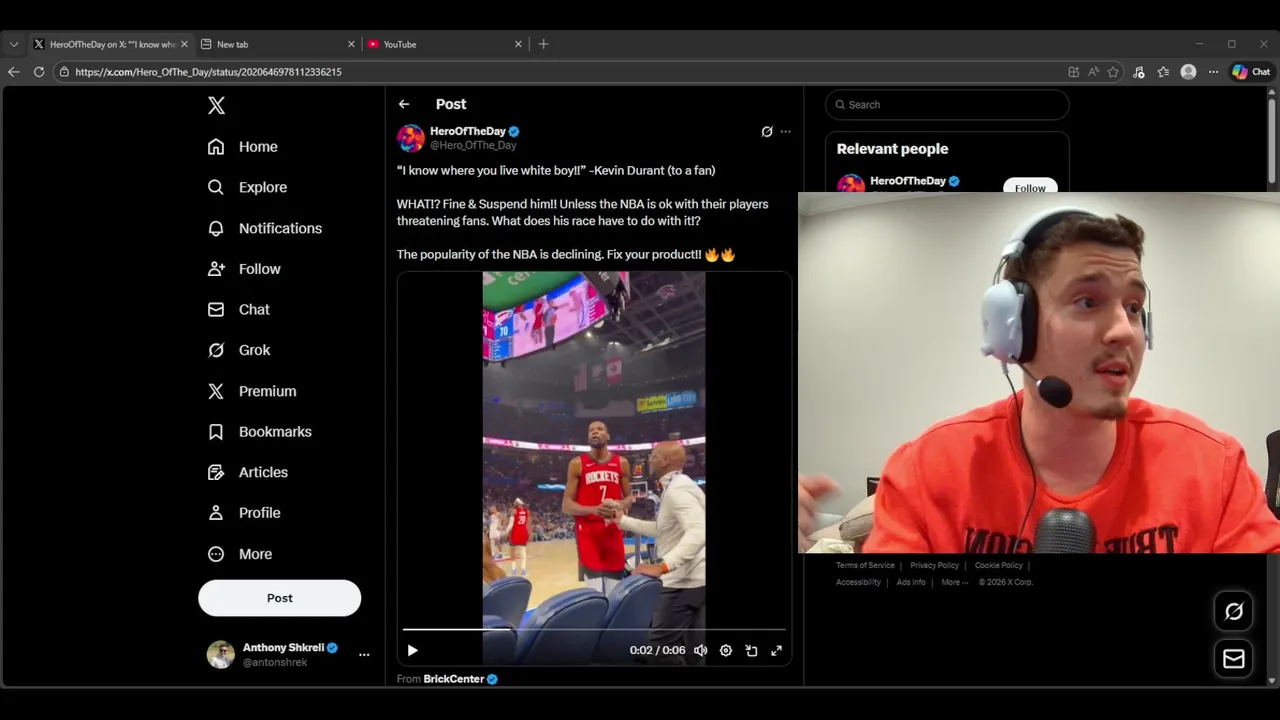Viewport: 1280px width, 720px height.
Task: Open Copilot Chat button
Action: tap(1251, 72)
